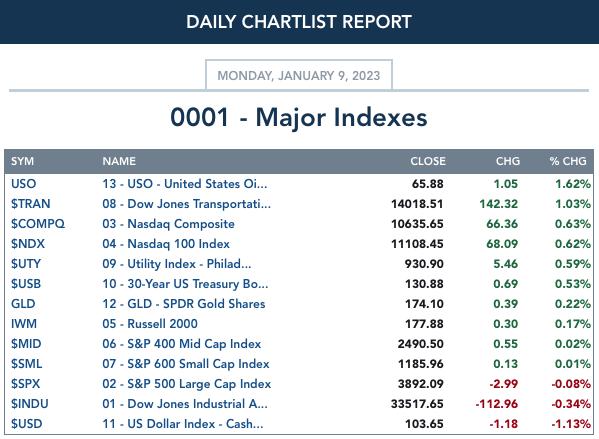599x439 pixels.
Task: Select the GLD symbol link
Action: coord(23,304)
